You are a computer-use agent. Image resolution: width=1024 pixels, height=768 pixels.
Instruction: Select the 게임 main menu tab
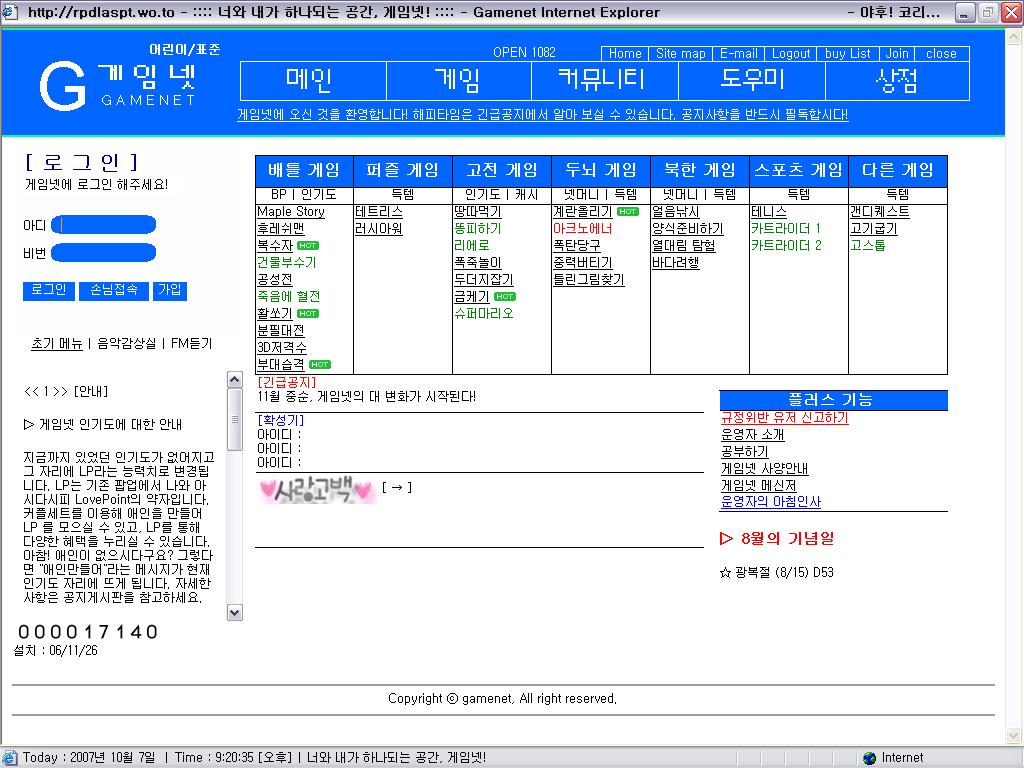(x=458, y=81)
